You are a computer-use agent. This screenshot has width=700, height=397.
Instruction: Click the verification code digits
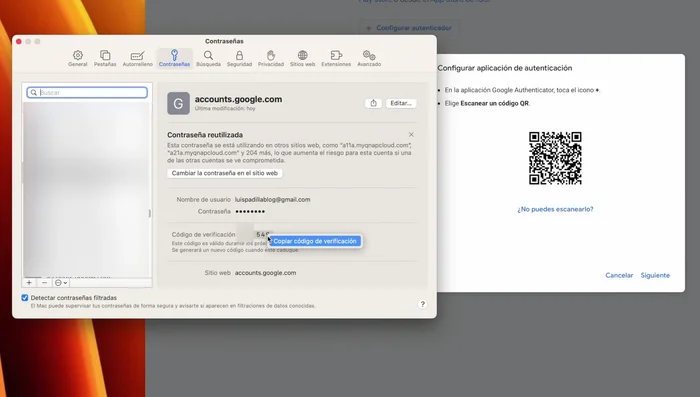click(262, 234)
